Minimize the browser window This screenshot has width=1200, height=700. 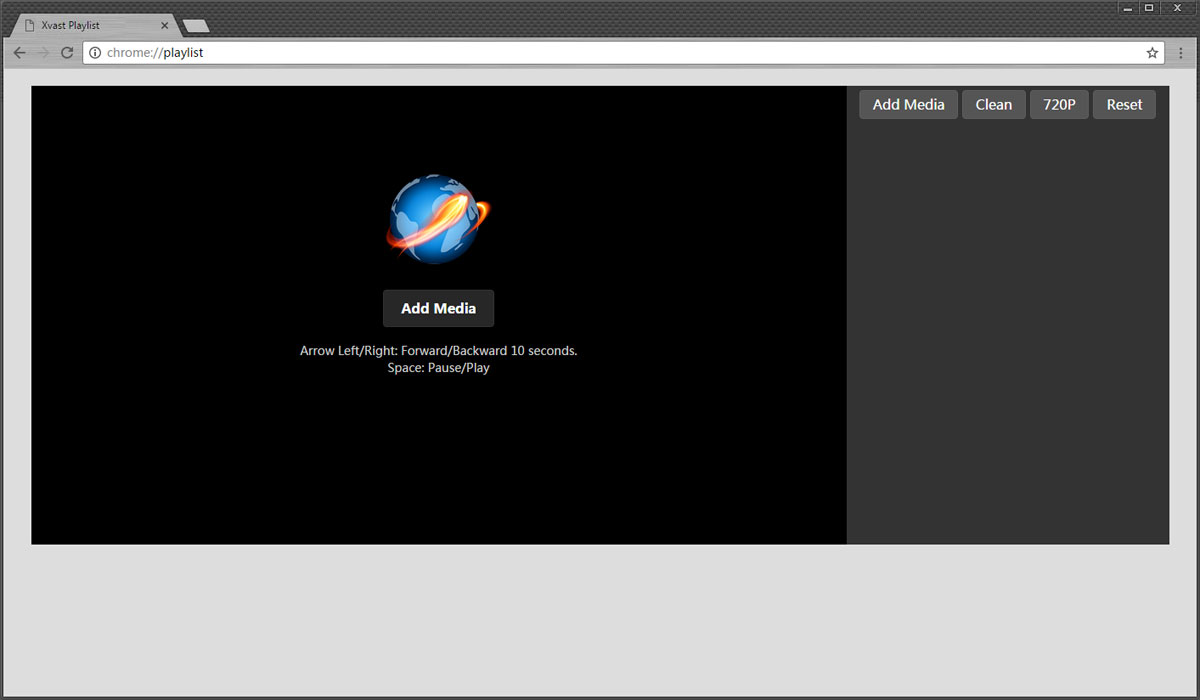[1128, 7]
